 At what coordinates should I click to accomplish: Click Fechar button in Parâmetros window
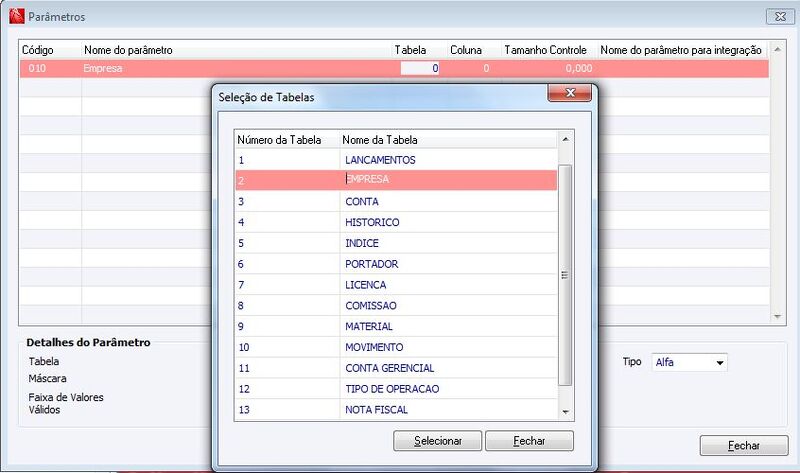click(x=744, y=445)
